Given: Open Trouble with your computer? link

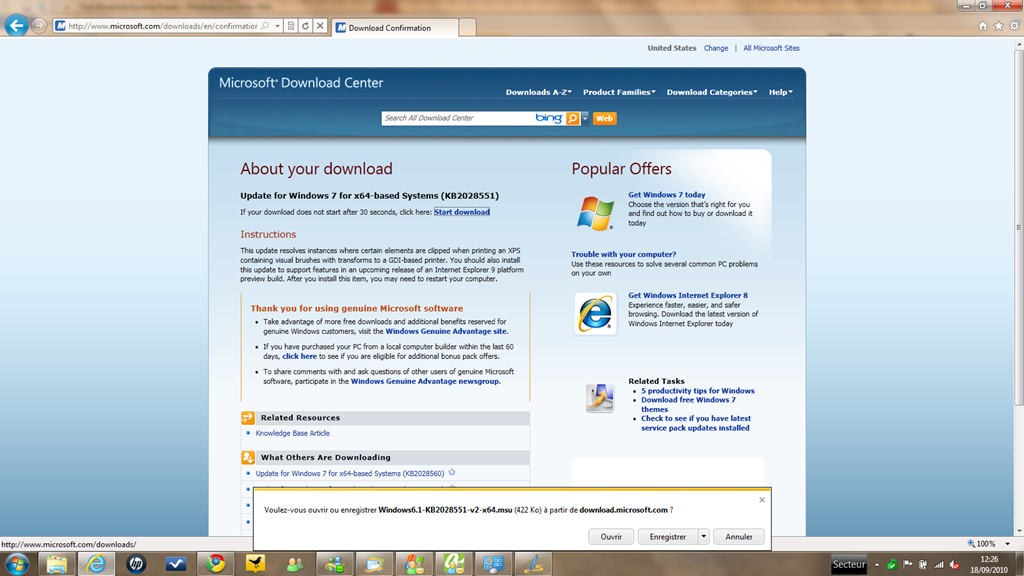Looking at the screenshot, I should click(x=624, y=254).
